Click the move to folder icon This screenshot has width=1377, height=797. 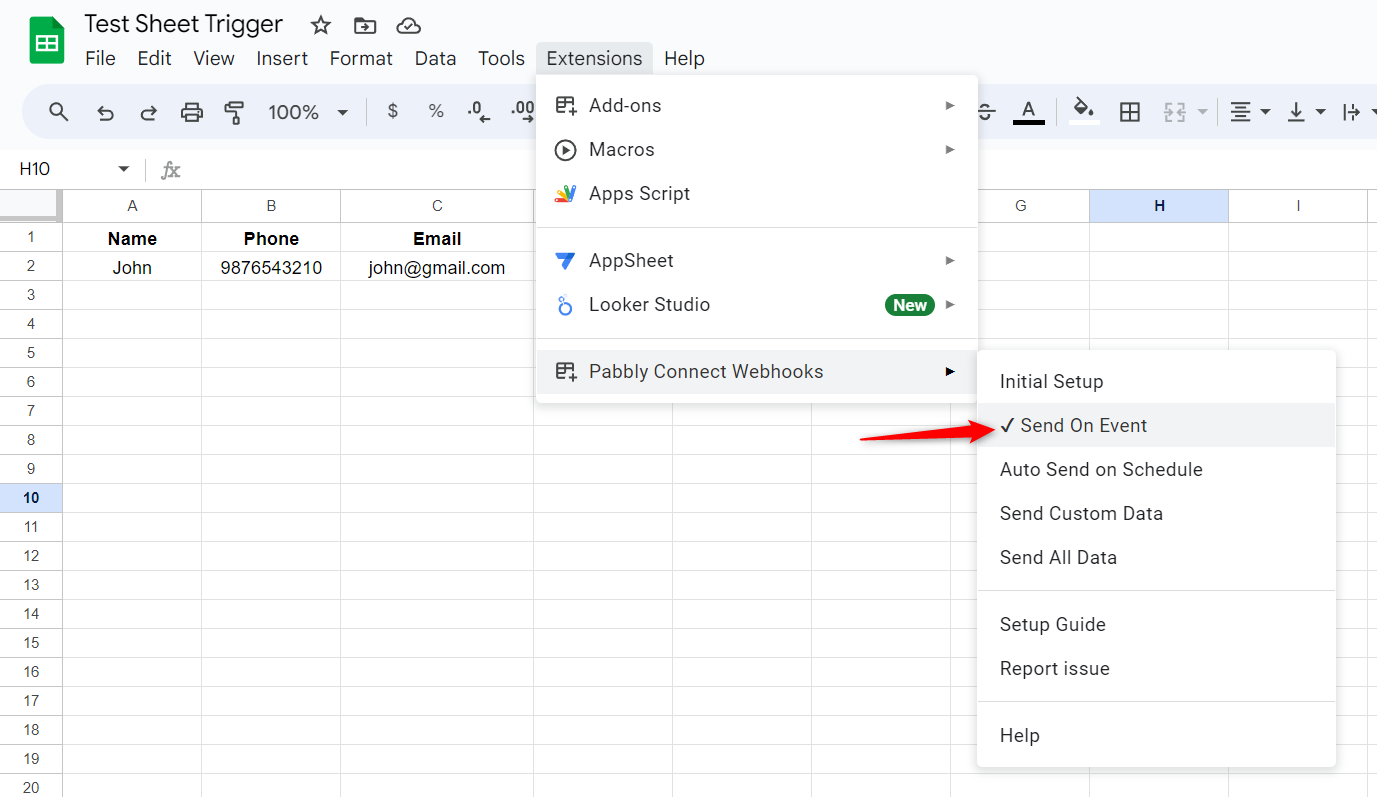(365, 25)
